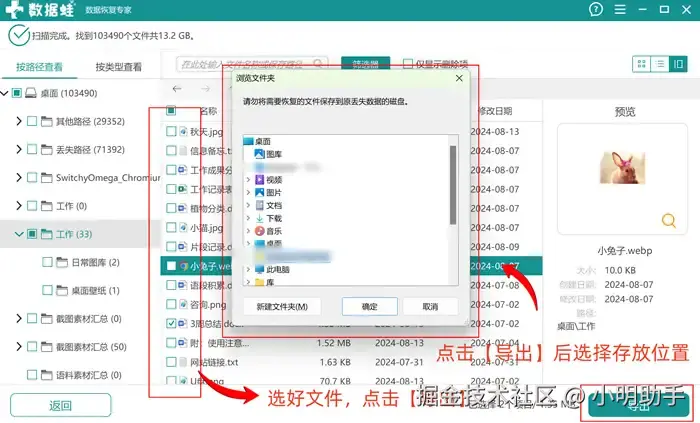Toggle the 仅显示删除项 checkbox
Viewport: 700px width, 423px height.
pyautogui.click(x=408, y=64)
